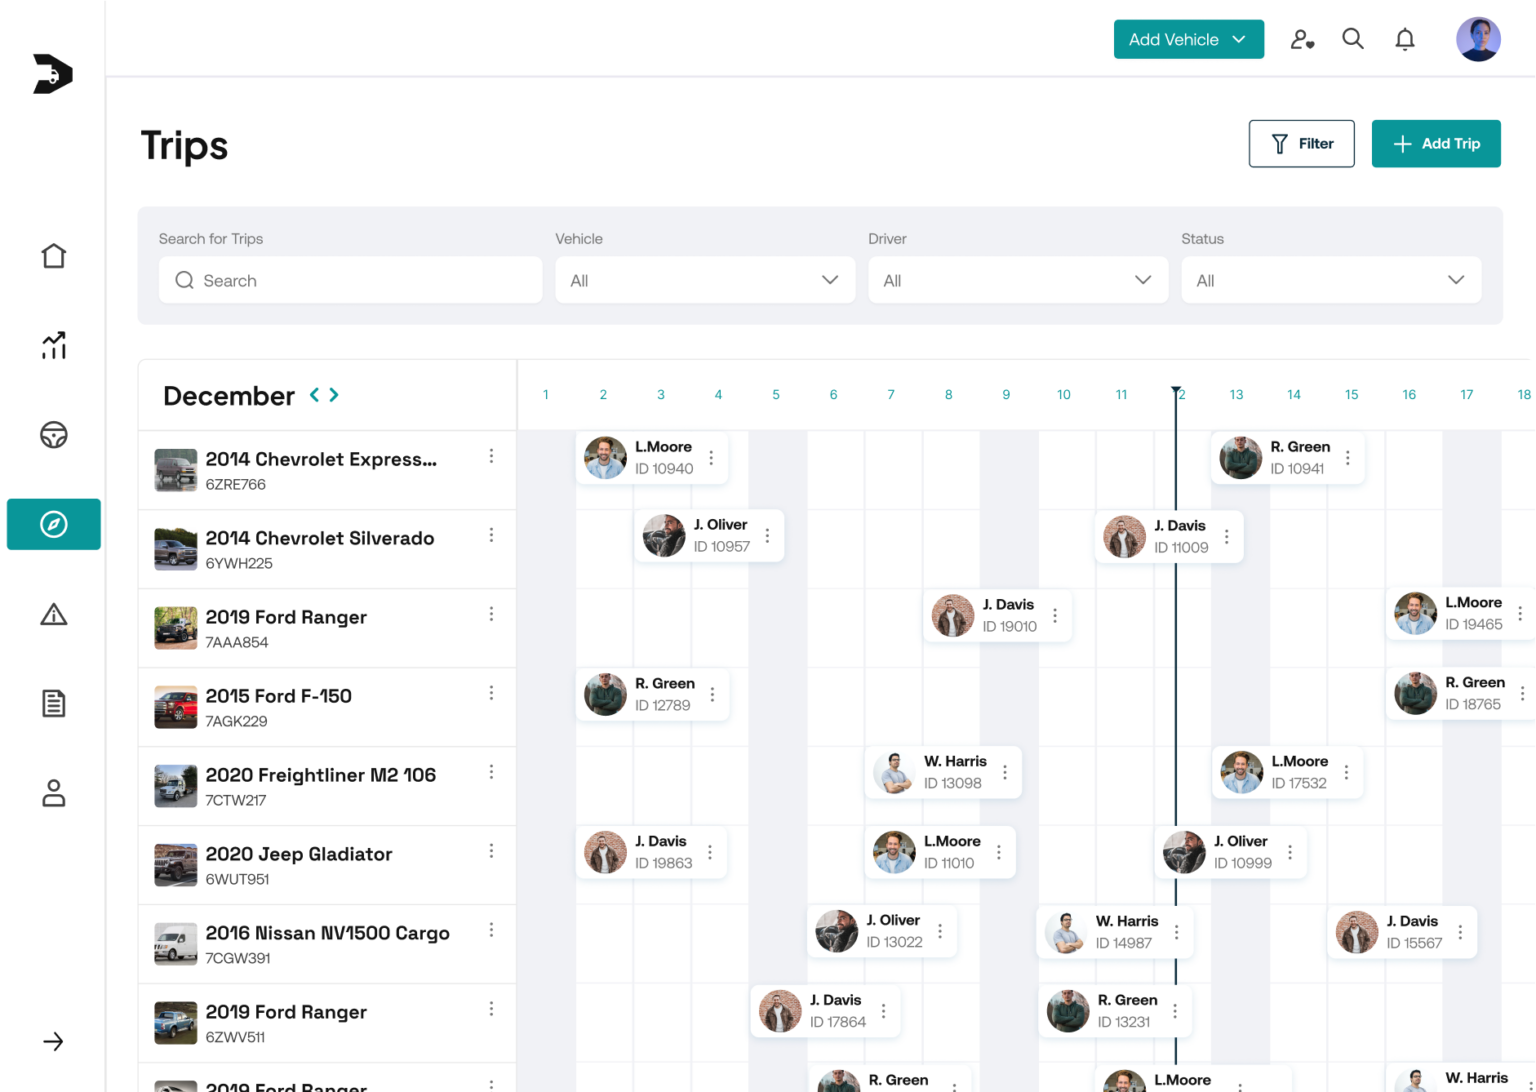
Task: Open options menu for L.Moore trip 10940
Action: pos(711,458)
